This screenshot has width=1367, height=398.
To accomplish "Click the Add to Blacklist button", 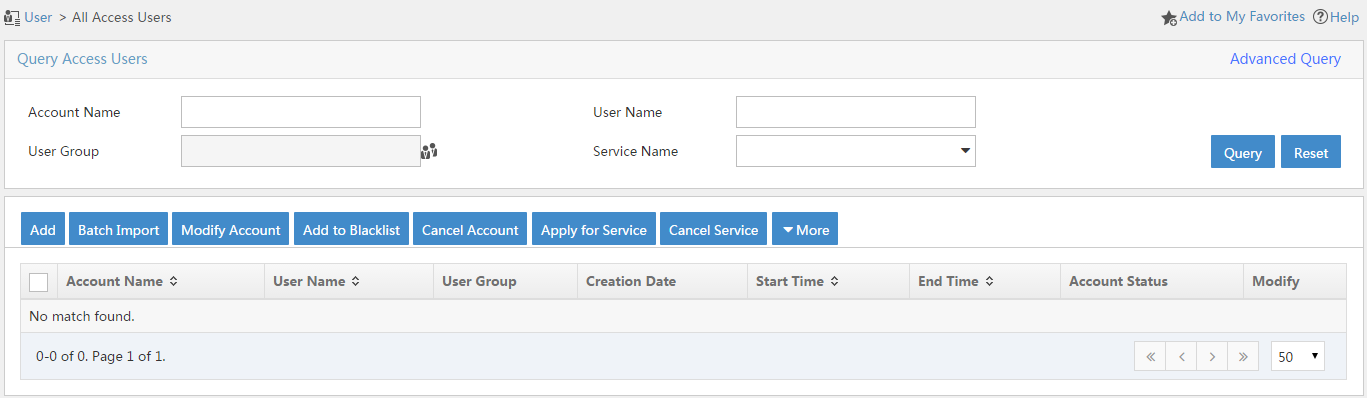I will coord(351,230).
